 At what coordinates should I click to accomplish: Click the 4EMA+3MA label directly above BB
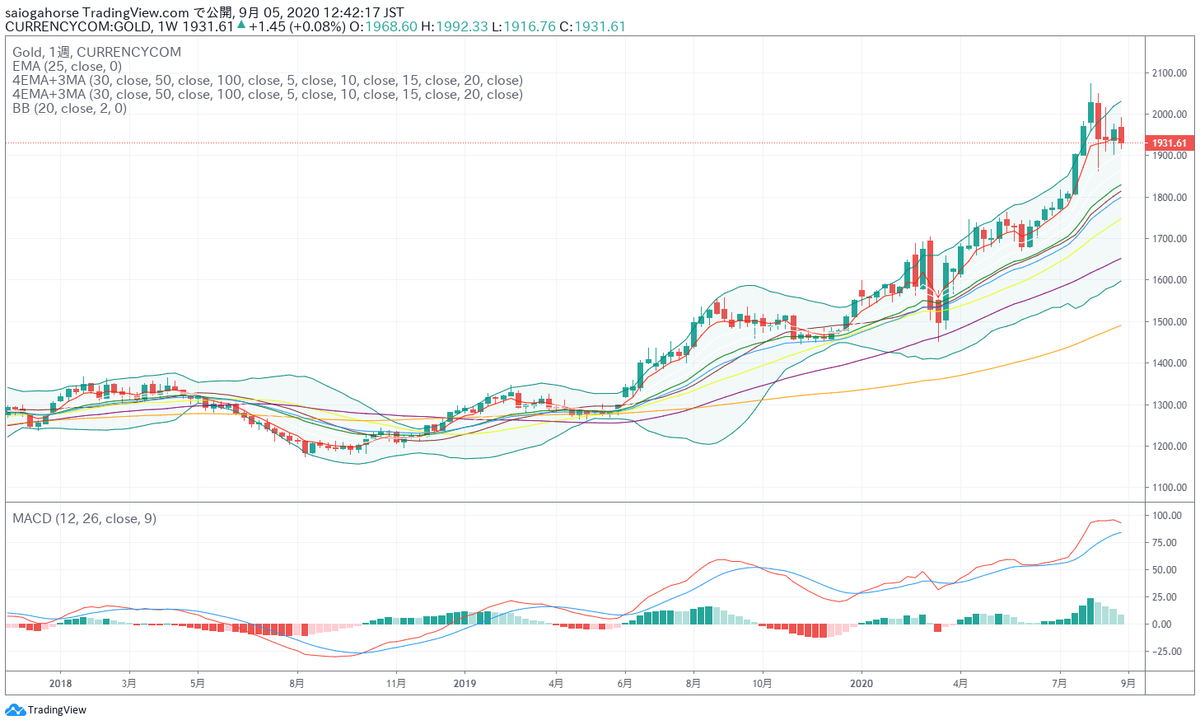click(x=267, y=94)
